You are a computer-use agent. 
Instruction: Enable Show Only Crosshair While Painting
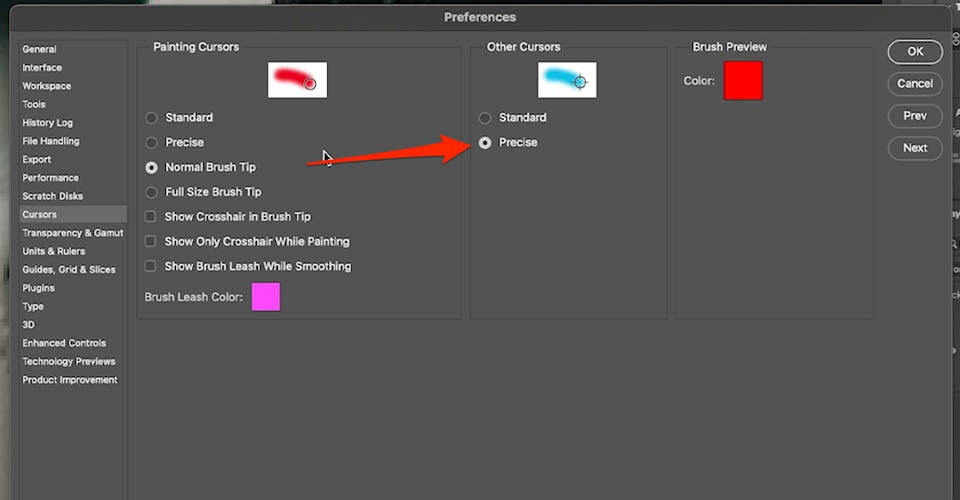pyautogui.click(x=150, y=241)
